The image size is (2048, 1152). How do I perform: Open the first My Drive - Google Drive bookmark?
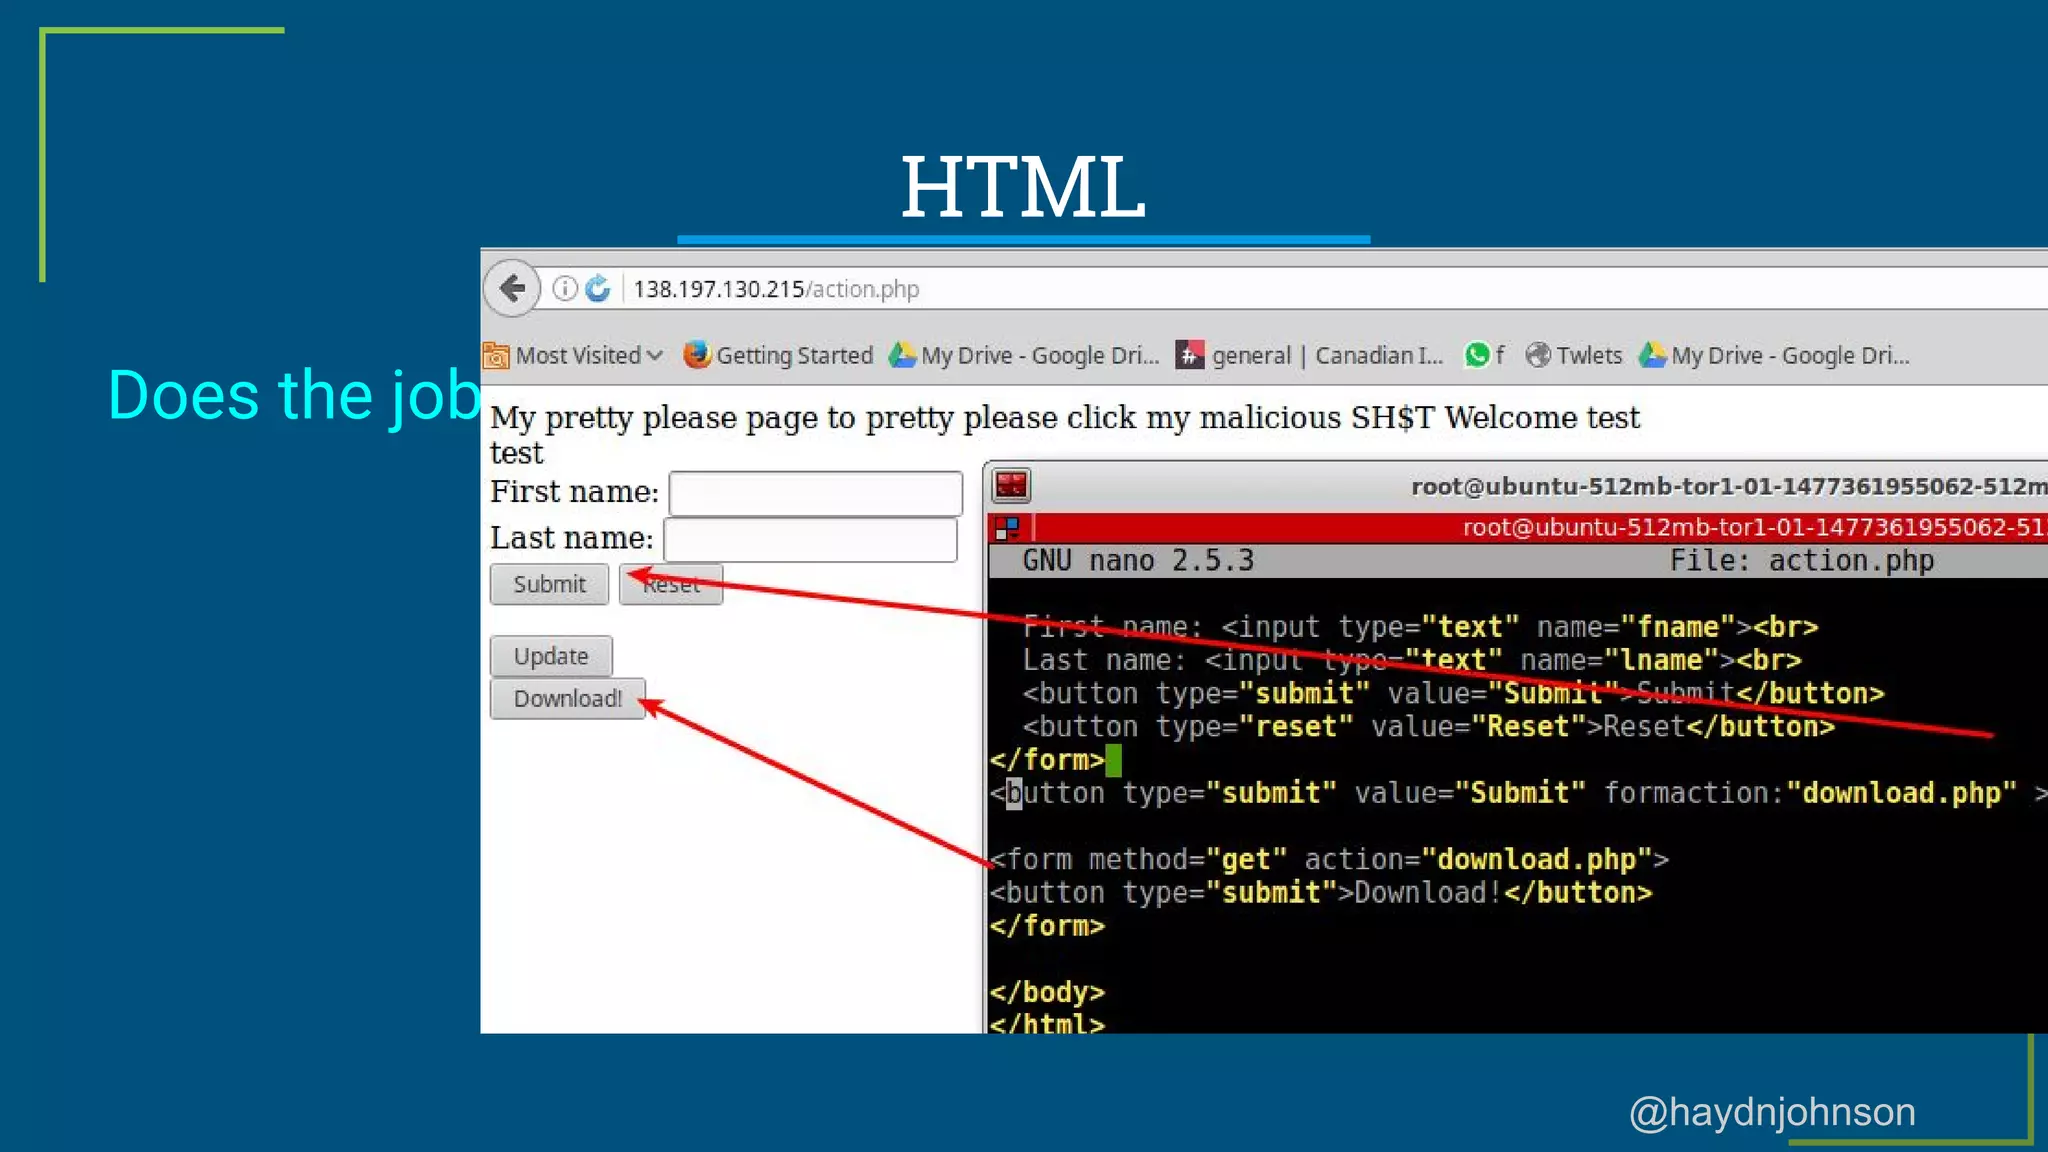click(x=1024, y=355)
